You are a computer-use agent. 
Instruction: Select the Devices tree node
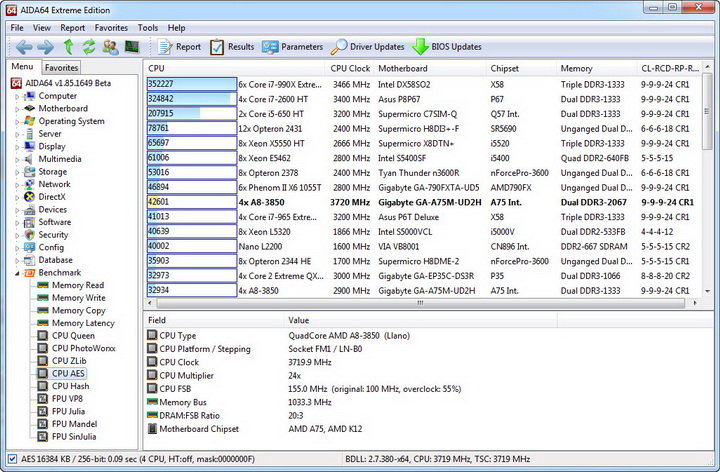coord(52,209)
